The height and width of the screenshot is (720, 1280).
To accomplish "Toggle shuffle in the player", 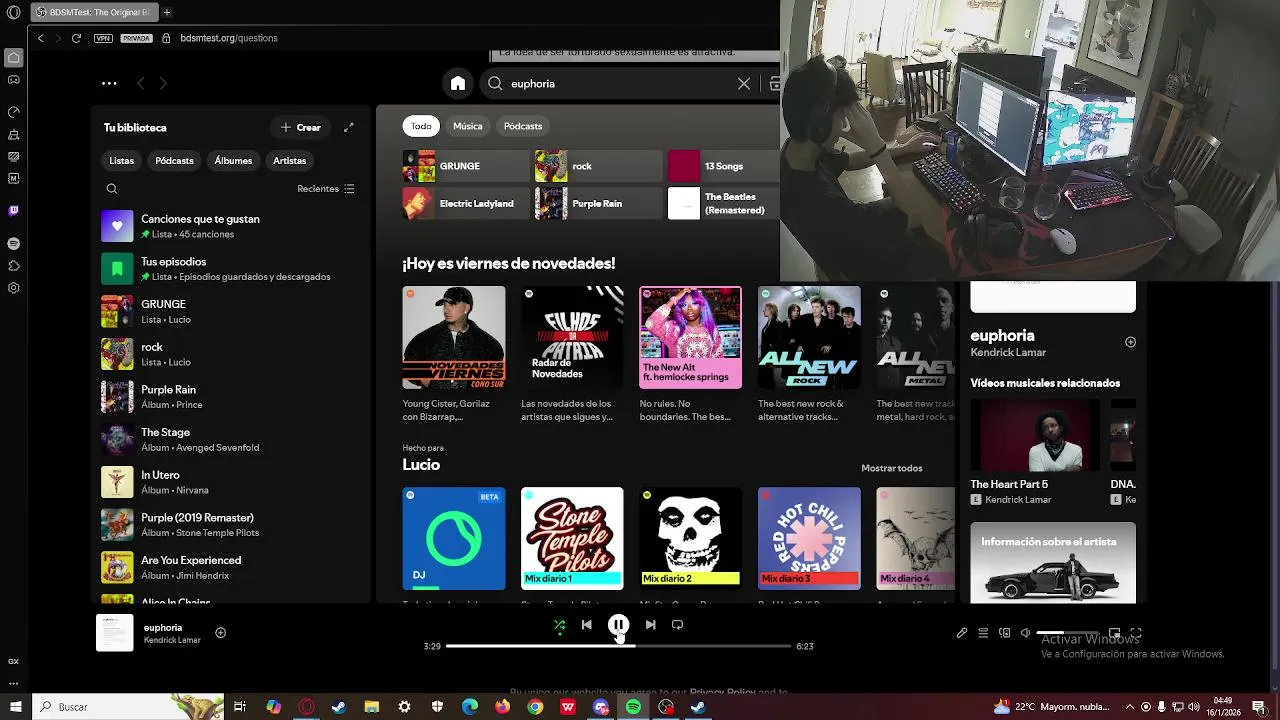I will tap(560, 625).
